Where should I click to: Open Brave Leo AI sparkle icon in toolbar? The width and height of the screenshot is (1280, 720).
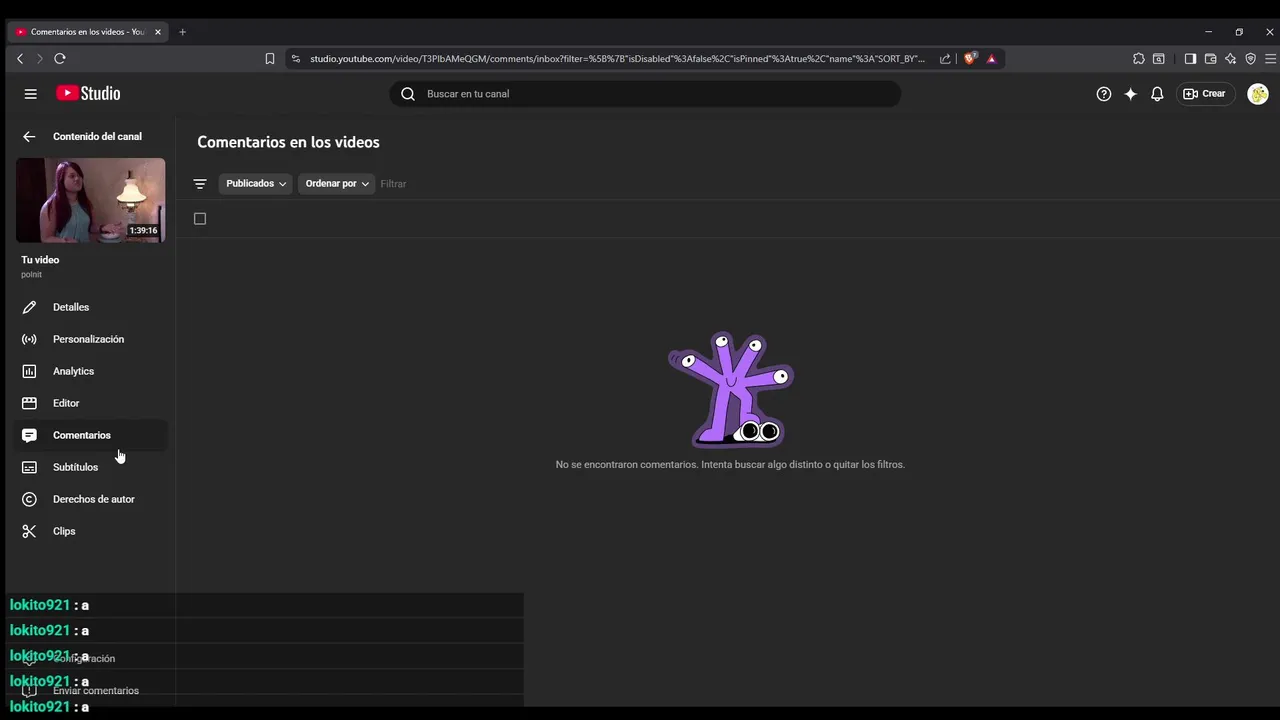point(1230,59)
